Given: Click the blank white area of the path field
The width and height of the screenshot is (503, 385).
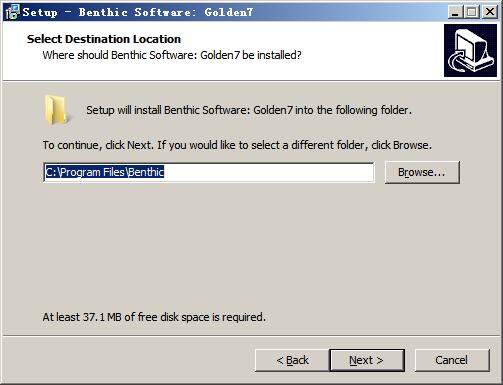Looking at the screenshot, I should coord(269,172).
